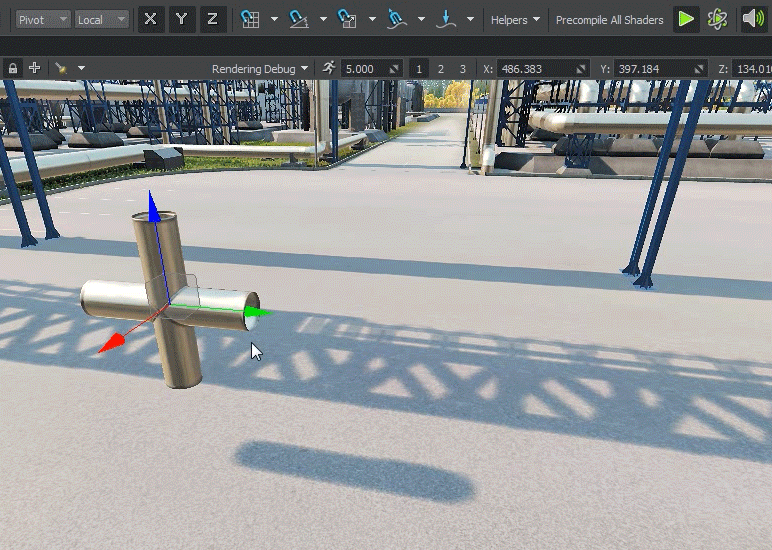Click Precompile All Shaders
The image size is (772, 550).
pyautogui.click(x=609, y=19)
